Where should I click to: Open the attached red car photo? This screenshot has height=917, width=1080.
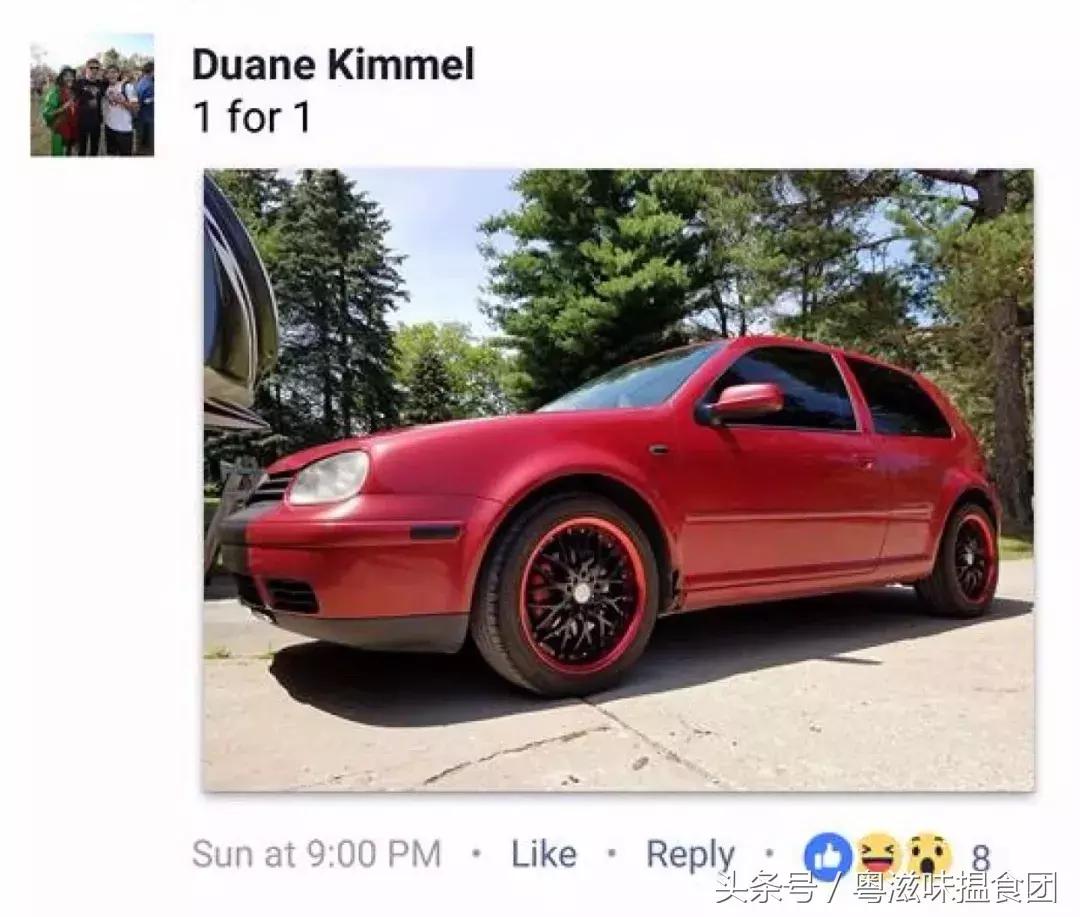pyautogui.click(x=619, y=480)
